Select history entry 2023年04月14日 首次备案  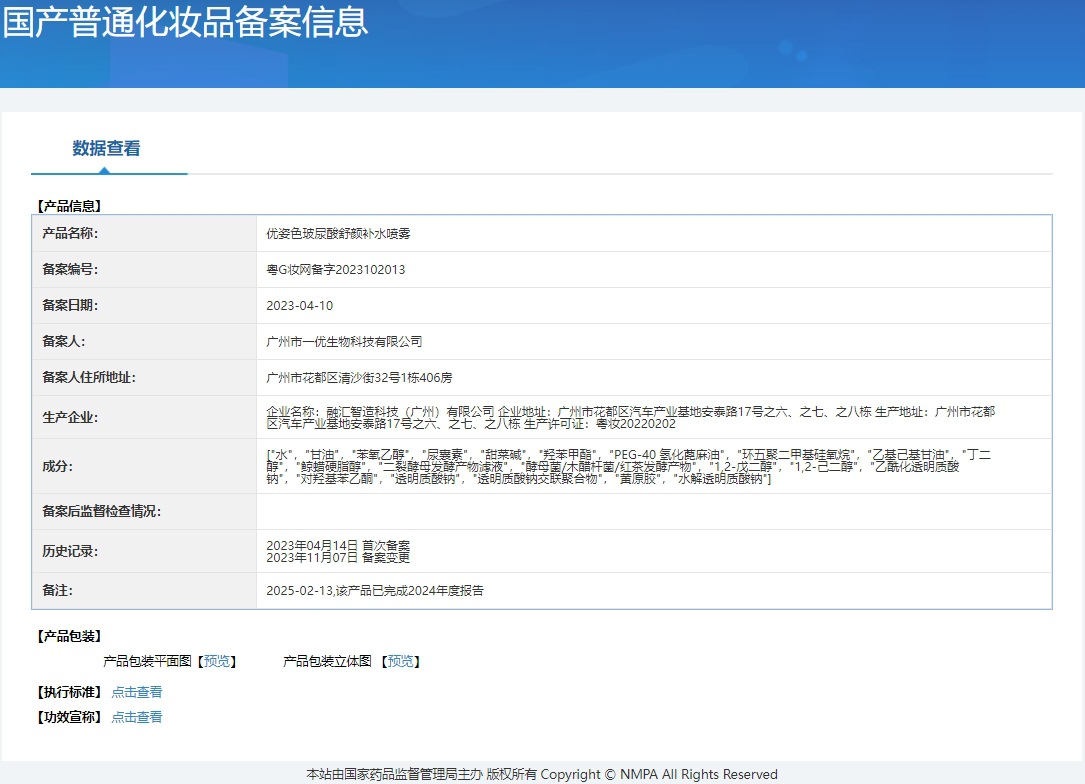coord(338,545)
